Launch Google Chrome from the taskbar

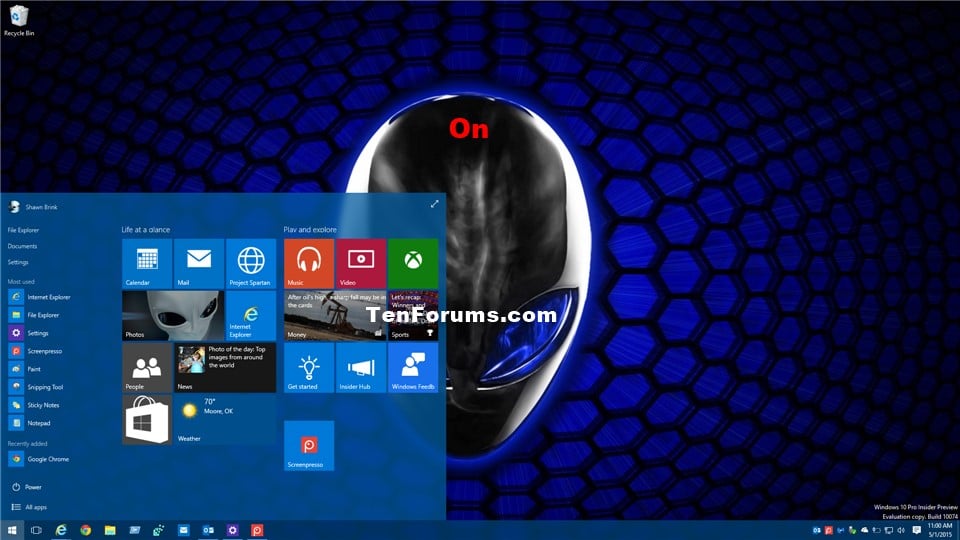[x=86, y=530]
